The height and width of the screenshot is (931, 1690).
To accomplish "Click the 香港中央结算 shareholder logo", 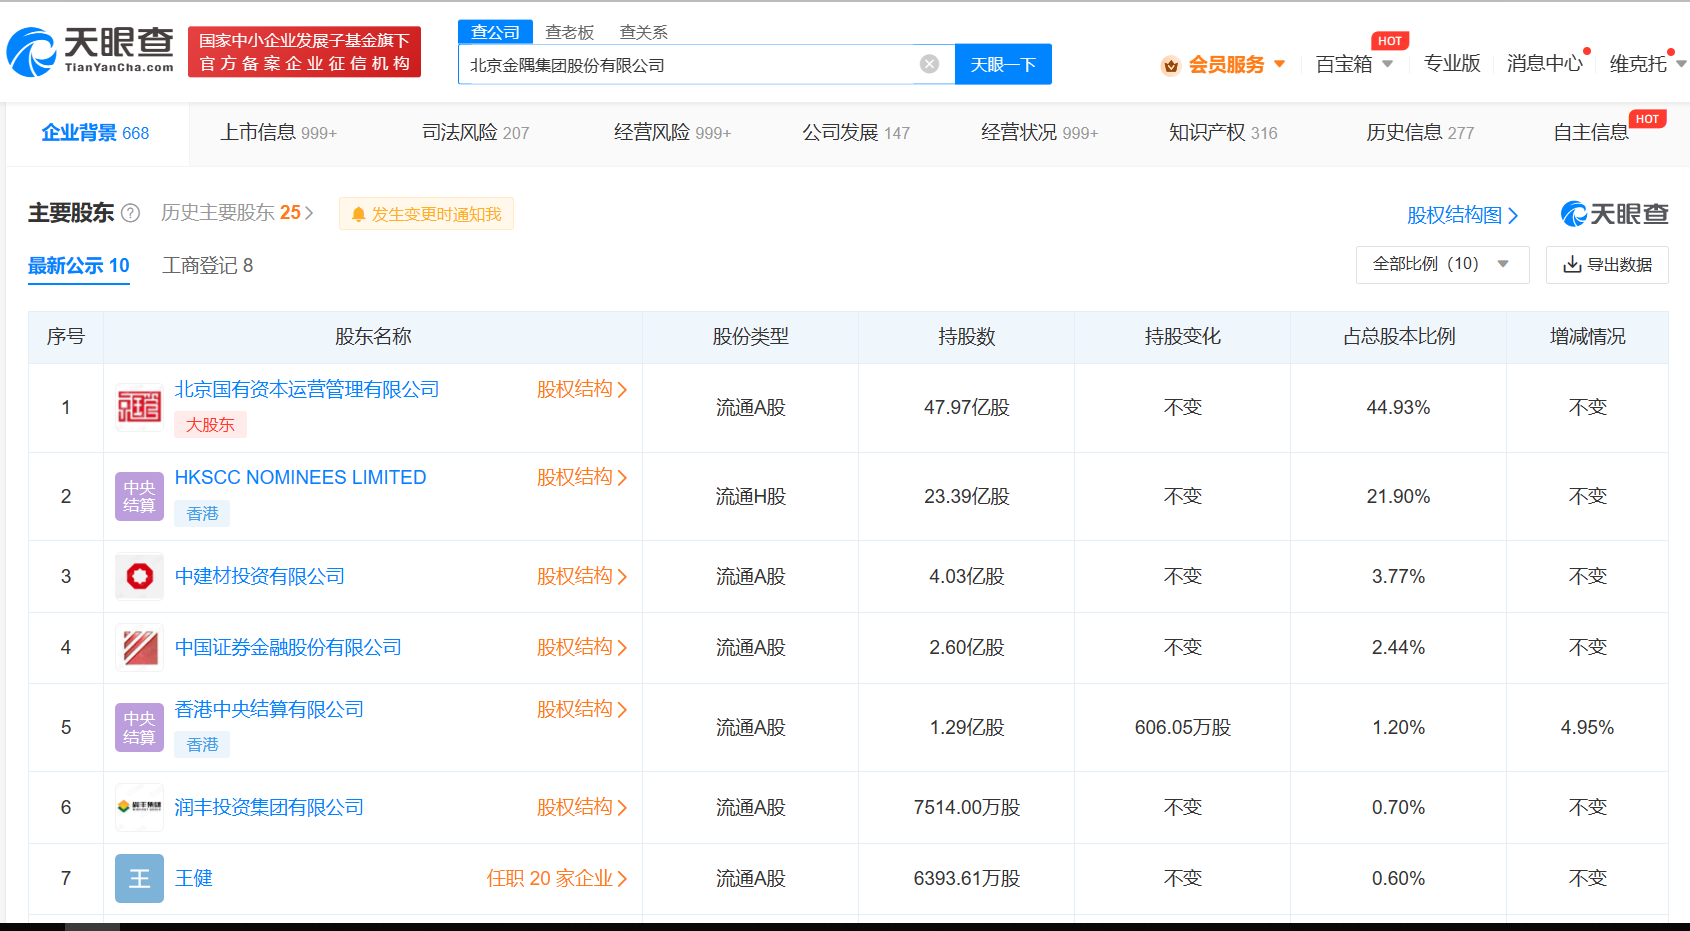I will point(138,727).
